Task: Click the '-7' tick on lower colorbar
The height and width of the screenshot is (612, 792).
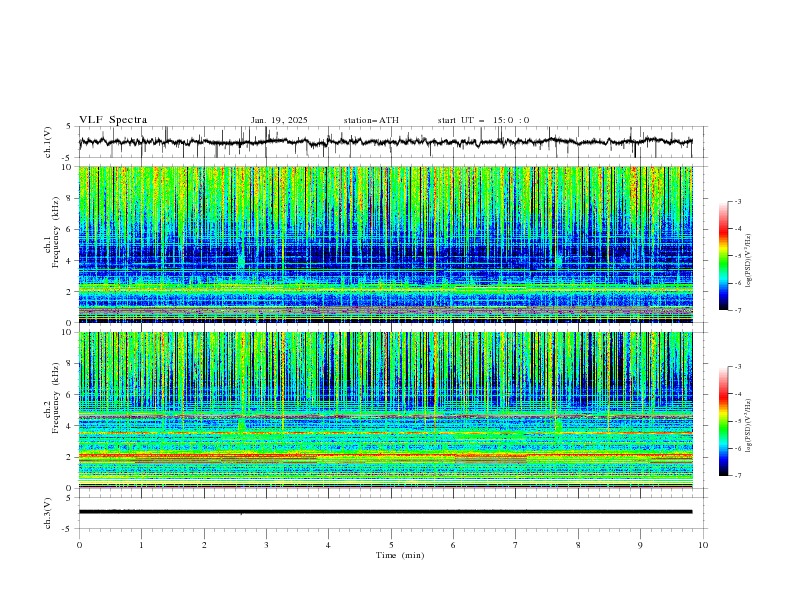Action: [737, 476]
